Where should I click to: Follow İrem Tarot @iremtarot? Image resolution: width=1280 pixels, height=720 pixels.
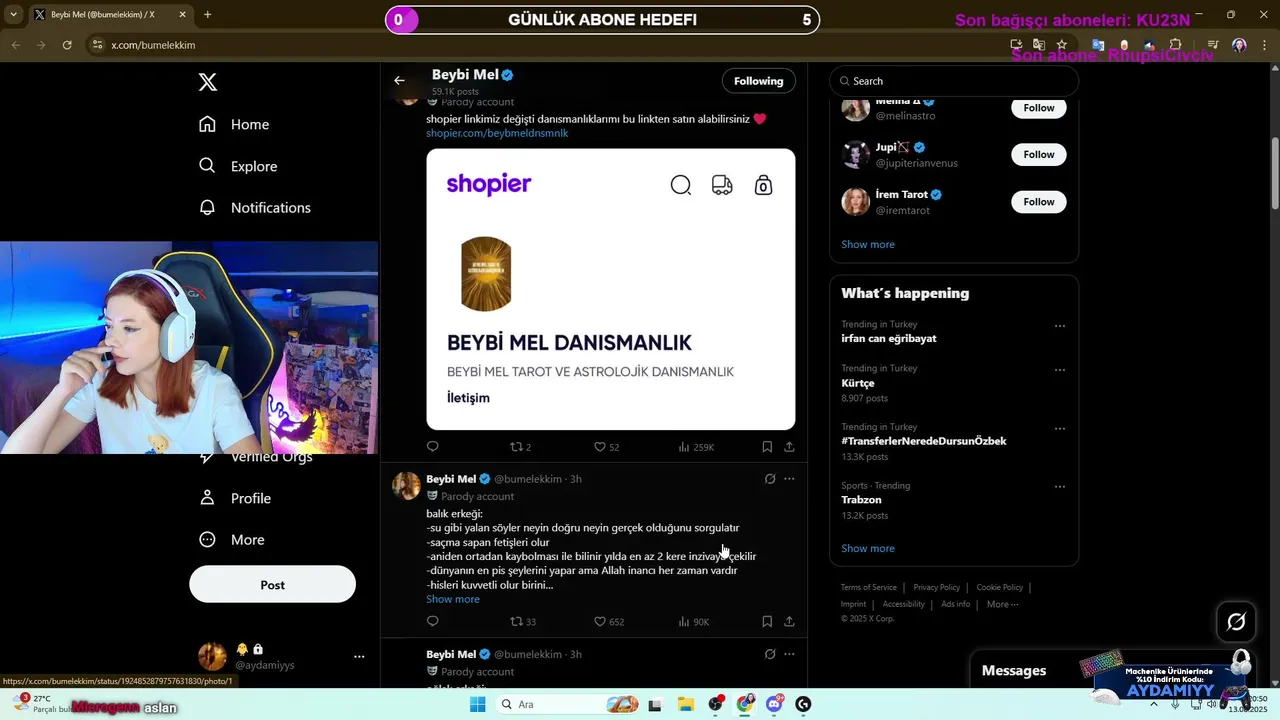click(x=1038, y=202)
